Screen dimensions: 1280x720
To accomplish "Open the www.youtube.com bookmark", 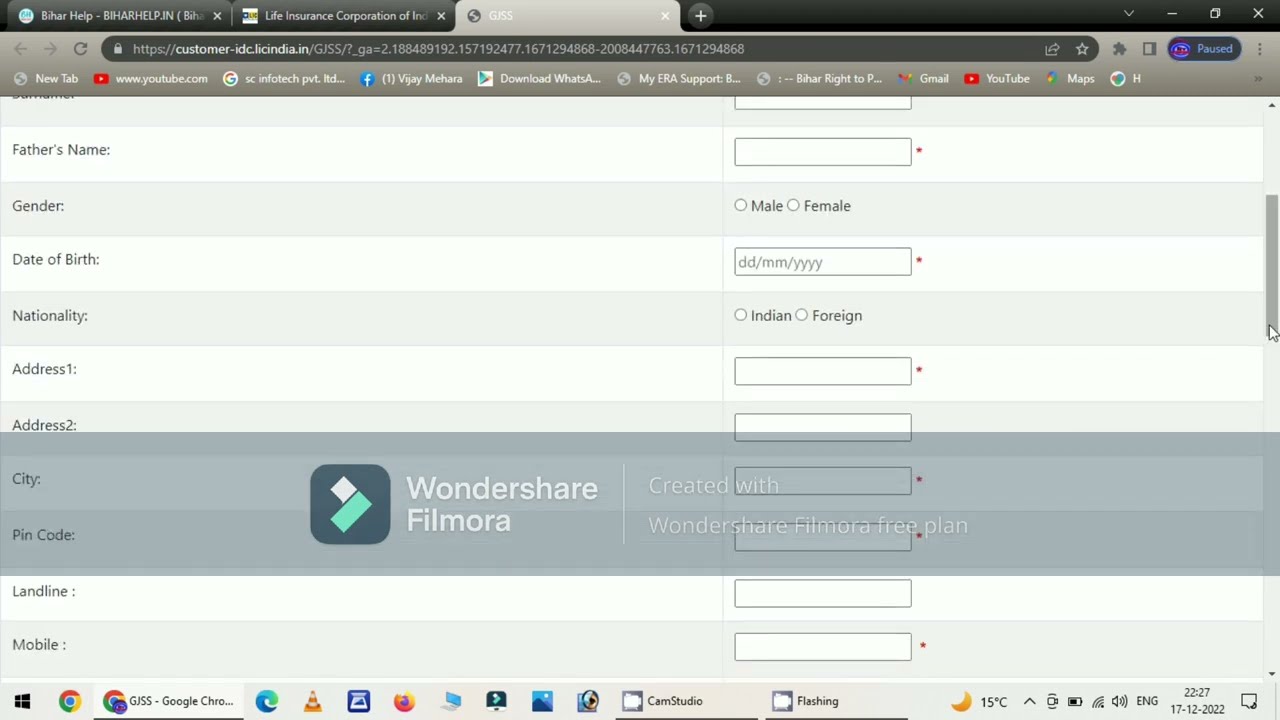I will [x=151, y=78].
